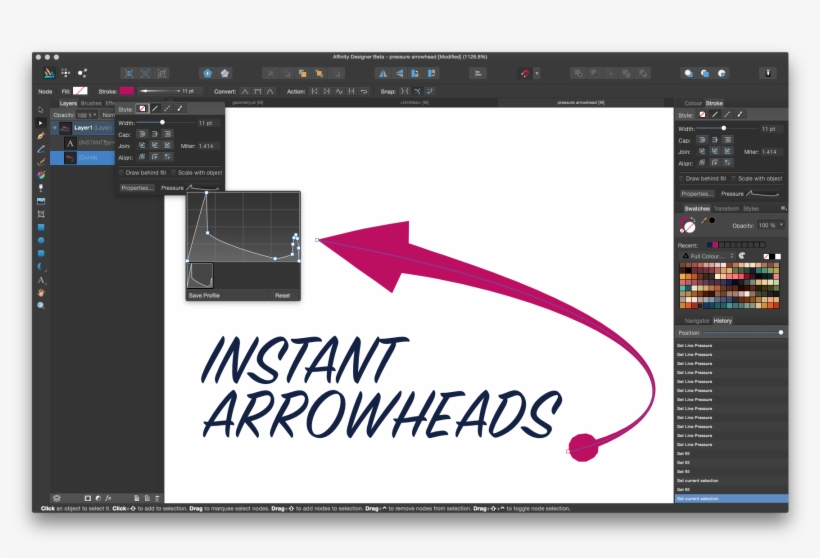Select the Ellipse shape tool
Image resolution: width=820 pixels, height=558 pixels.
point(41,241)
